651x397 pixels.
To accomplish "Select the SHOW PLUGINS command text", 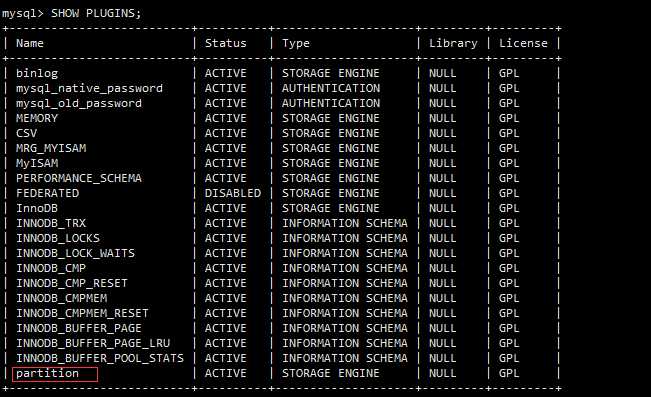I will tap(96, 13).
